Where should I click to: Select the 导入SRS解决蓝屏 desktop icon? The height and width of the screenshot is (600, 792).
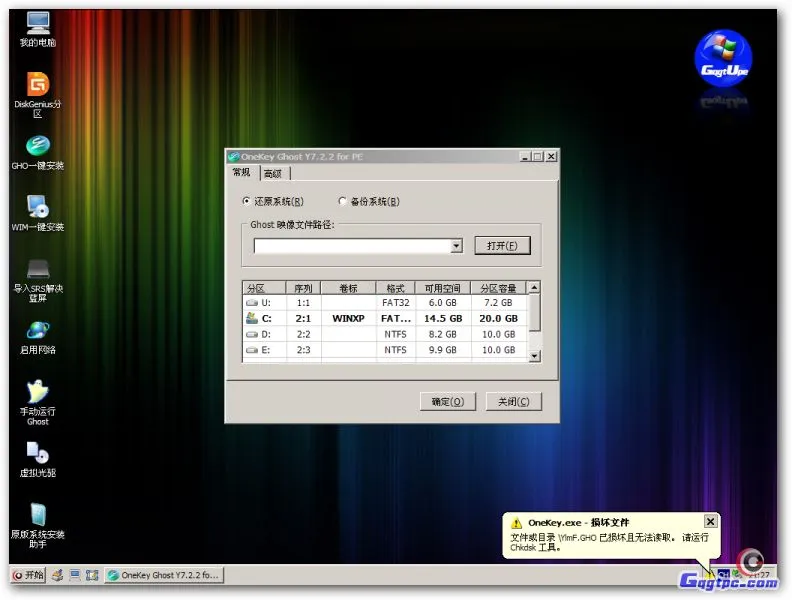tap(38, 279)
